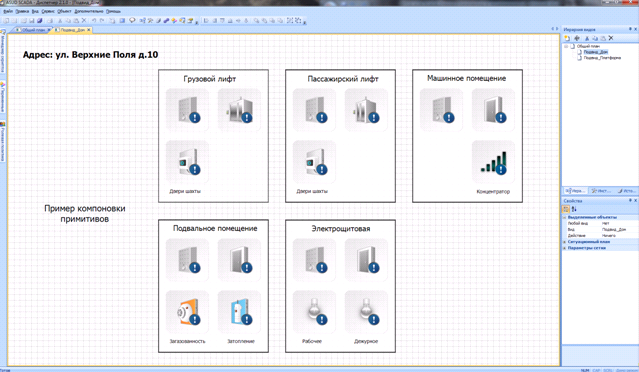Close the Общий план document tab
This screenshot has width=639, height=372.
(49, 30)
